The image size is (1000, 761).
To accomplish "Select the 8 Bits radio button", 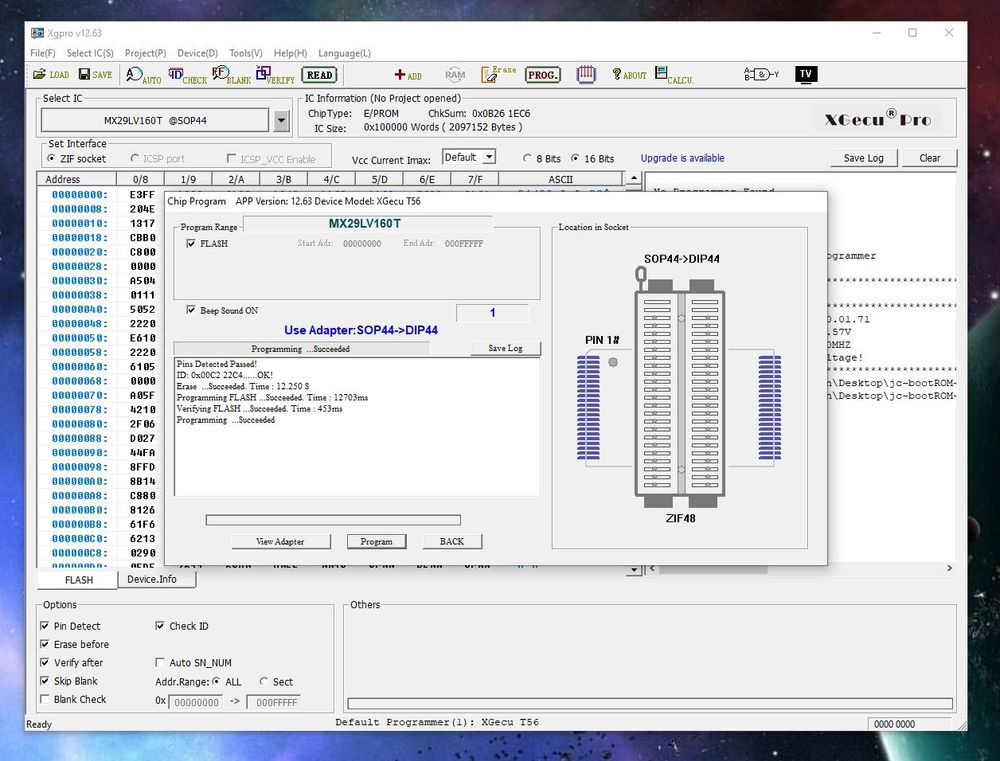I will point(527,158).
